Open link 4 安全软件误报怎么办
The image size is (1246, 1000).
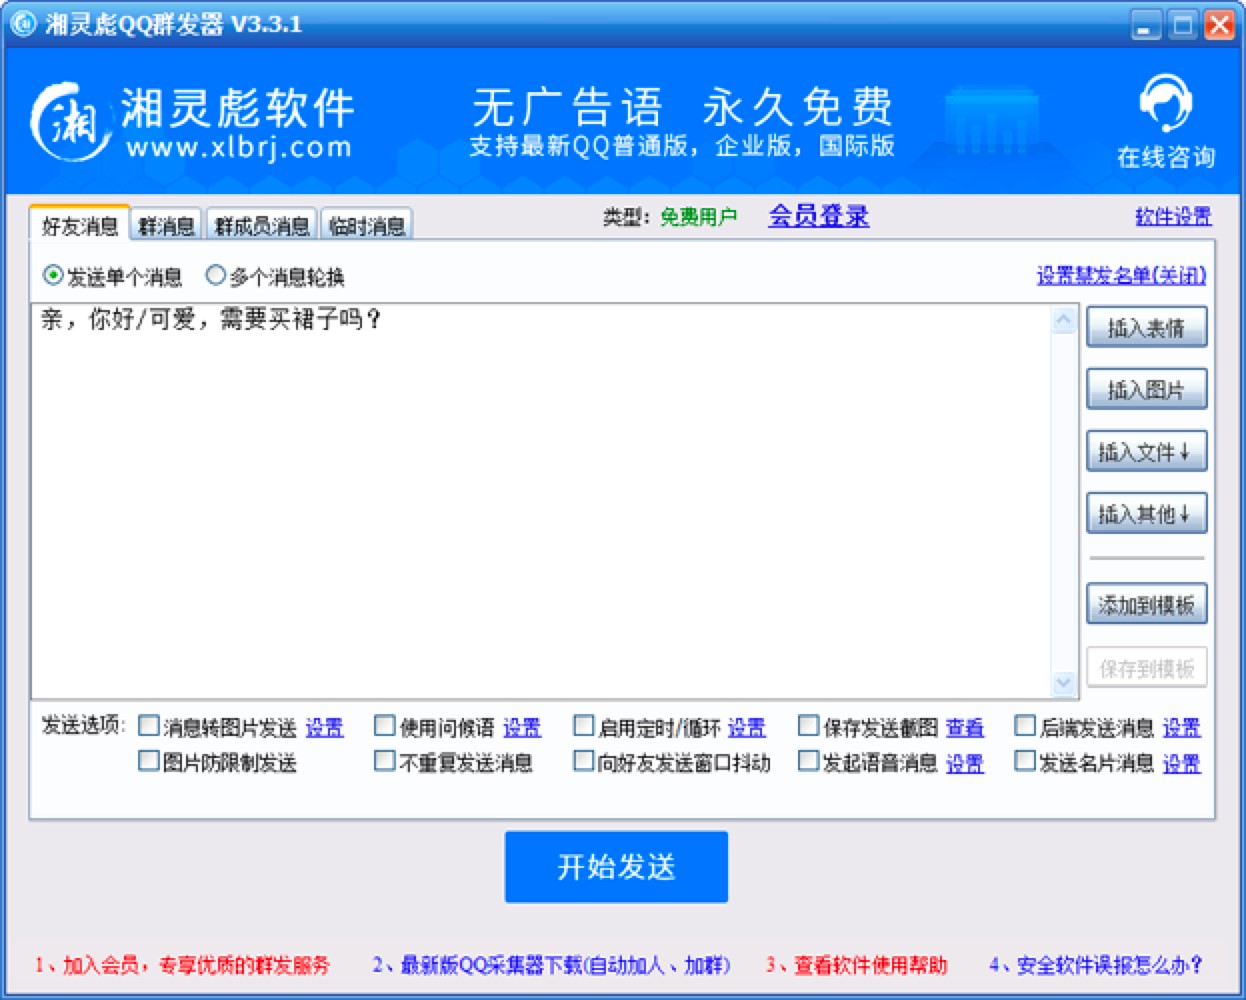1096,966
